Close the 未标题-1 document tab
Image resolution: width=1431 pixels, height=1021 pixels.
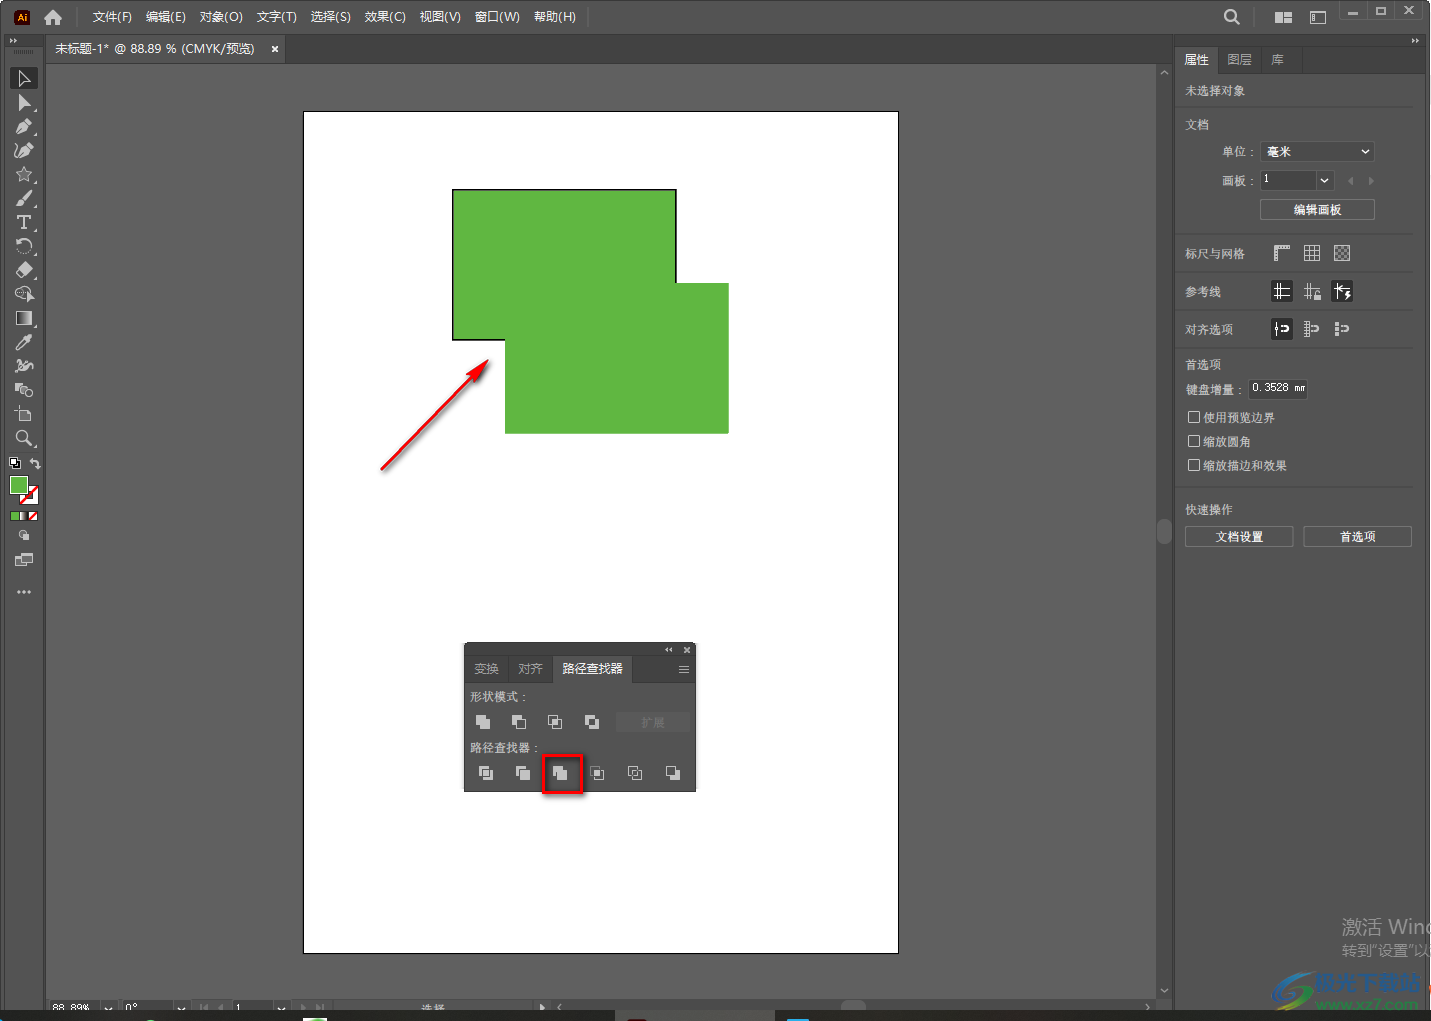275,49
